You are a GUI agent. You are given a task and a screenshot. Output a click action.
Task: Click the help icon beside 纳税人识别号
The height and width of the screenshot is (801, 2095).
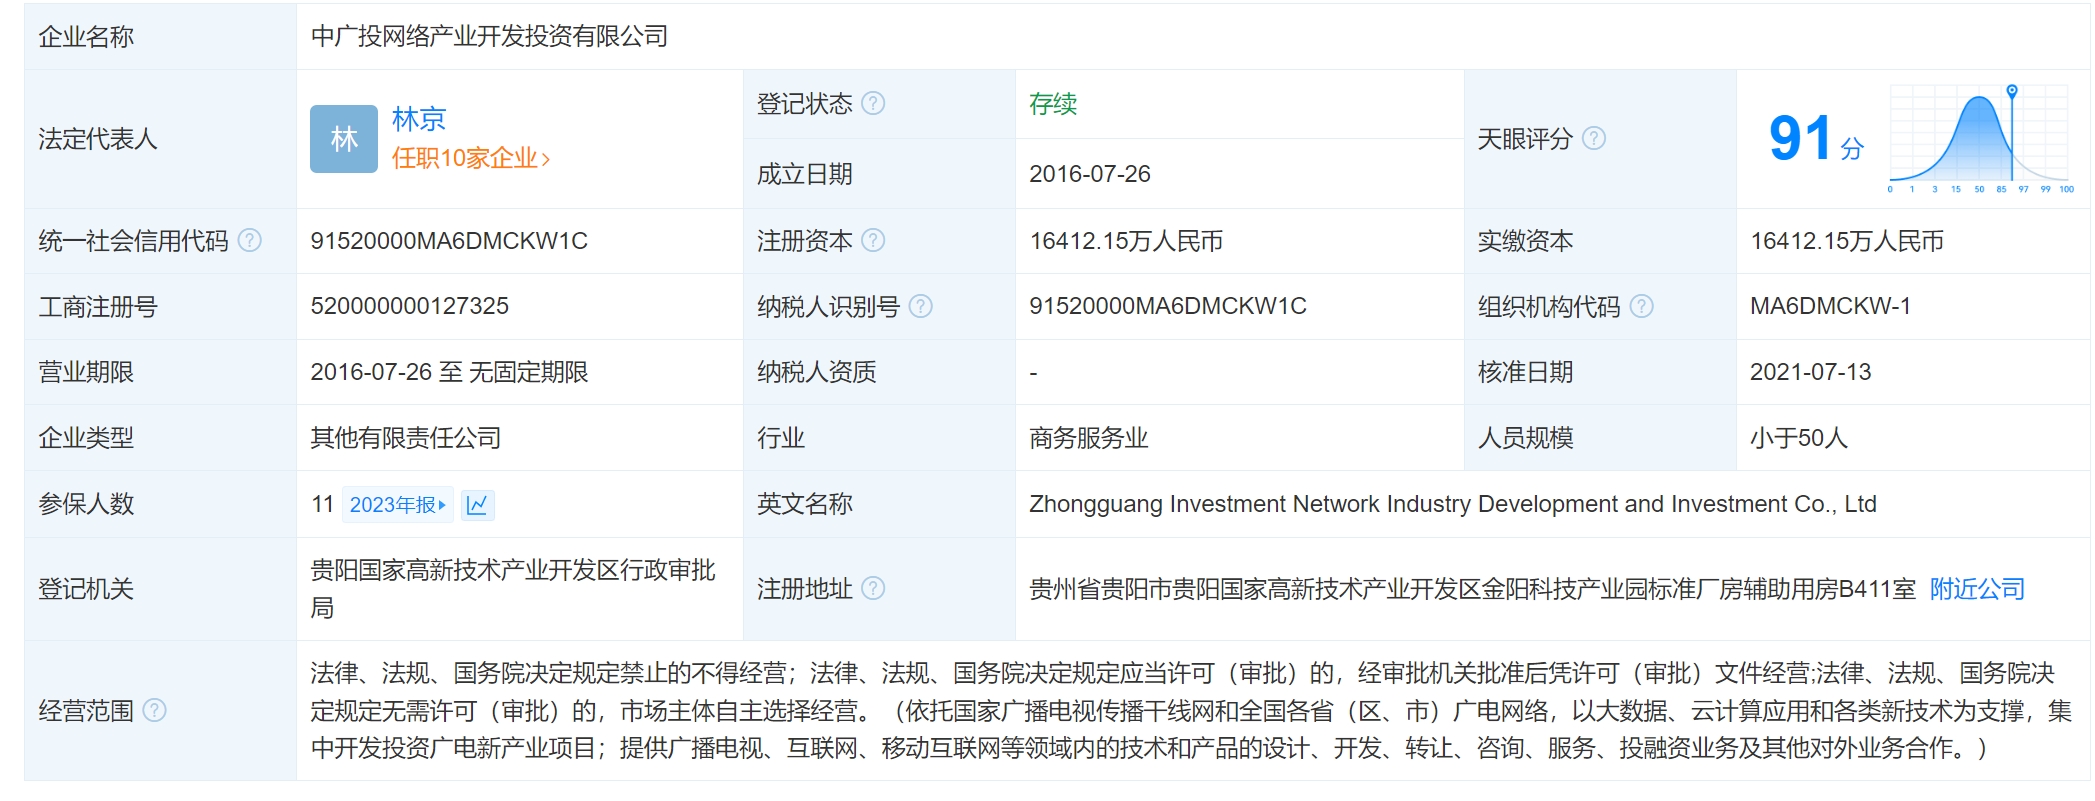coord(921,306)
